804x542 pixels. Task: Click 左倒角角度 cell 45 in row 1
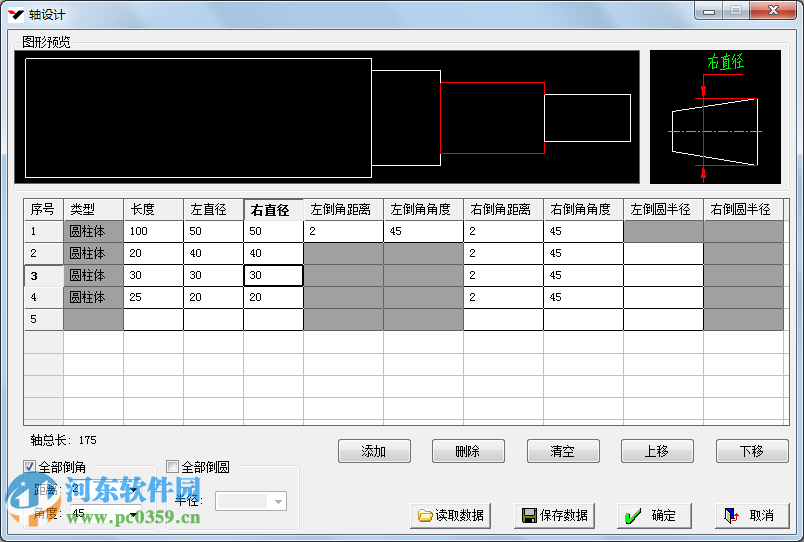pos(424,231)
